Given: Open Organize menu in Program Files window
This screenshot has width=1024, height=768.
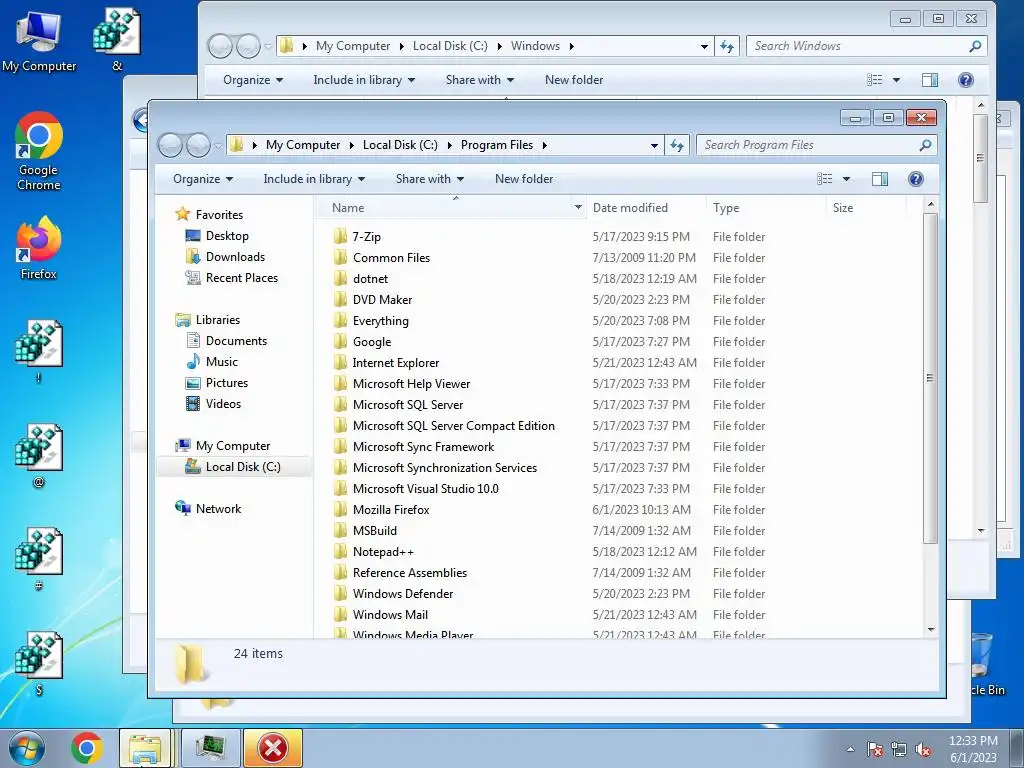Looking at the screenshot, I should pyautogui.click(x=202, y=179).
